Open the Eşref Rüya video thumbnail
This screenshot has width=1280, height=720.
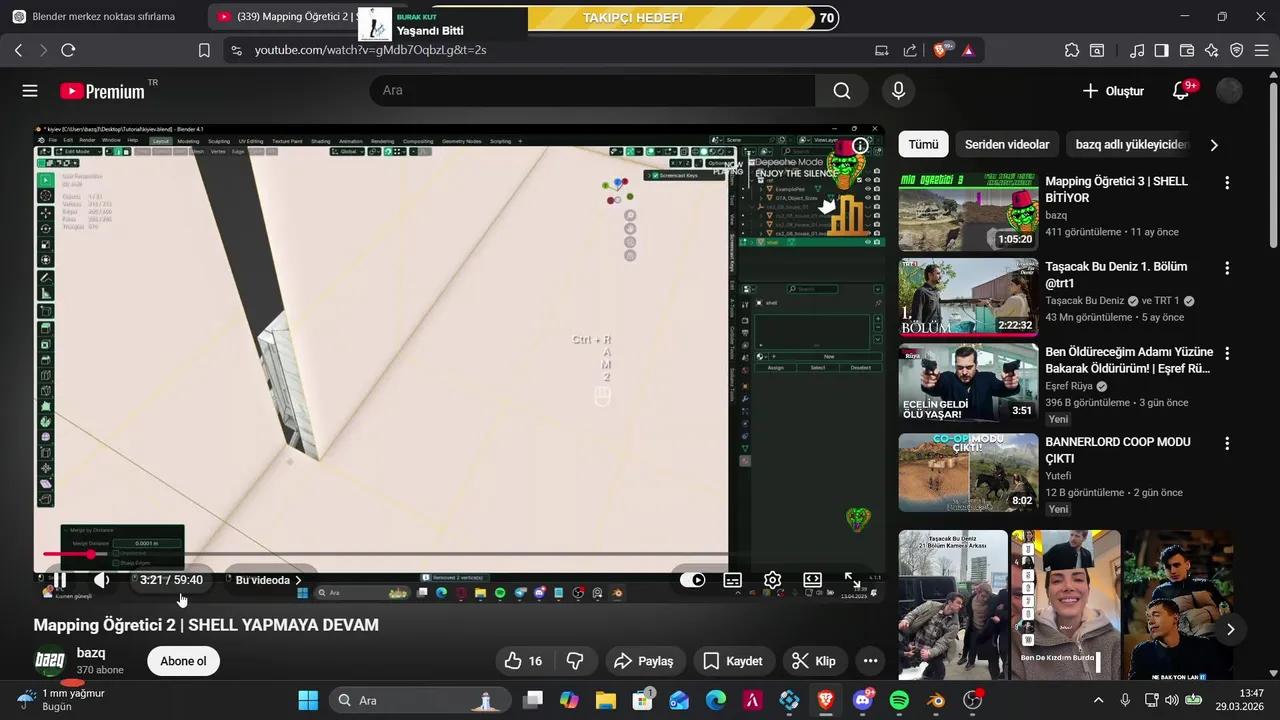tap(968, 383)
